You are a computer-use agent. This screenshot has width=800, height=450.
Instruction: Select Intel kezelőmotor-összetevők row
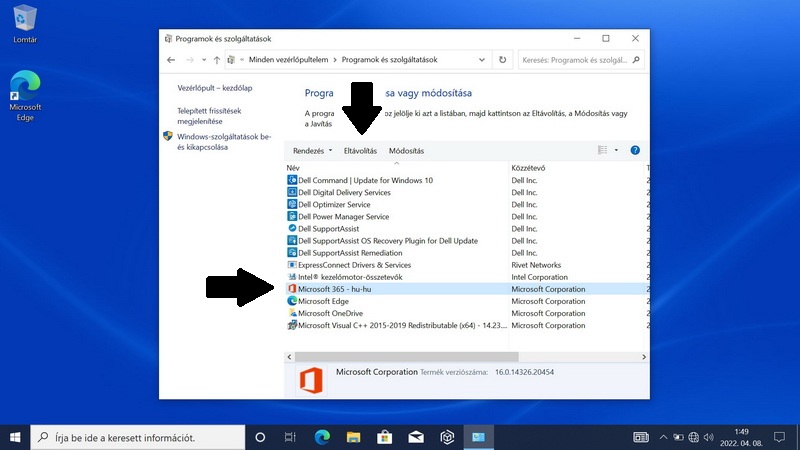pos(467,277)
